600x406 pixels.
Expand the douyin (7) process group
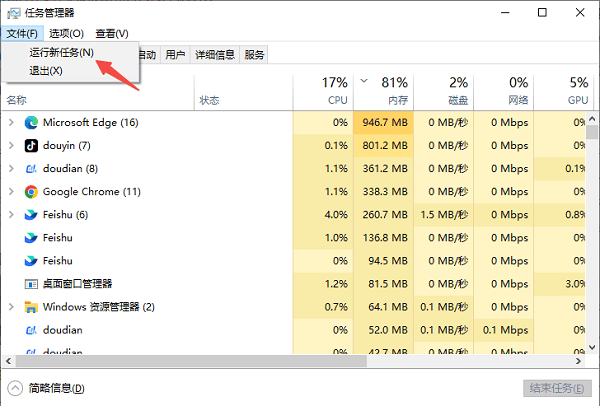click(x=11, y=145)
